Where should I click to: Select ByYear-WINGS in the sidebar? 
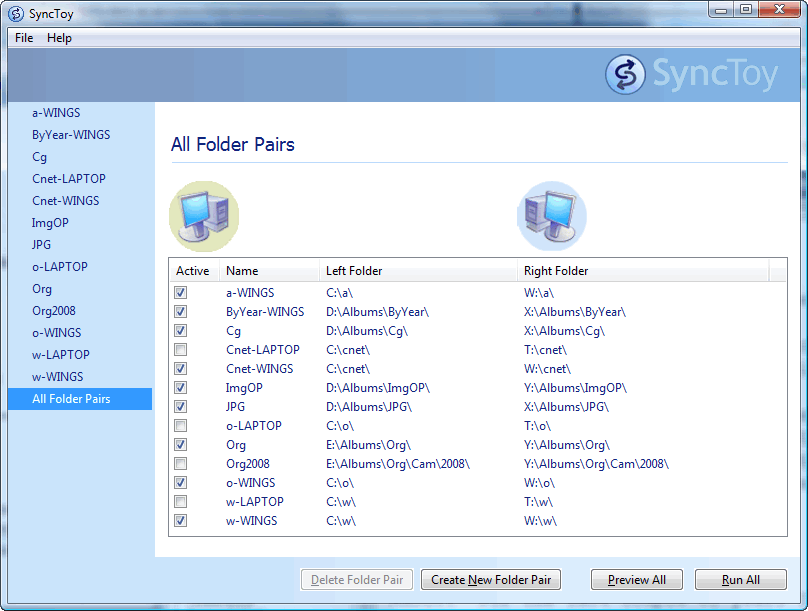71,135
